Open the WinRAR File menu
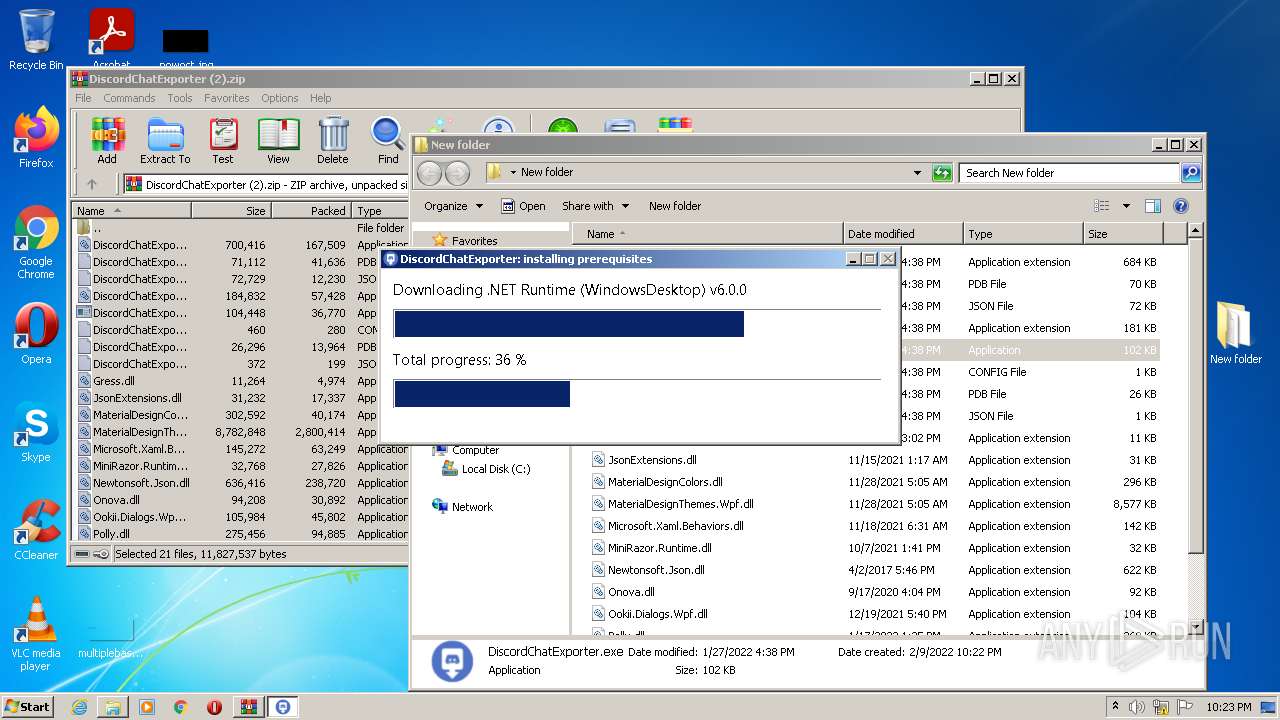The height and width of the screenshot is (720, 1280). tap(83, 98)
